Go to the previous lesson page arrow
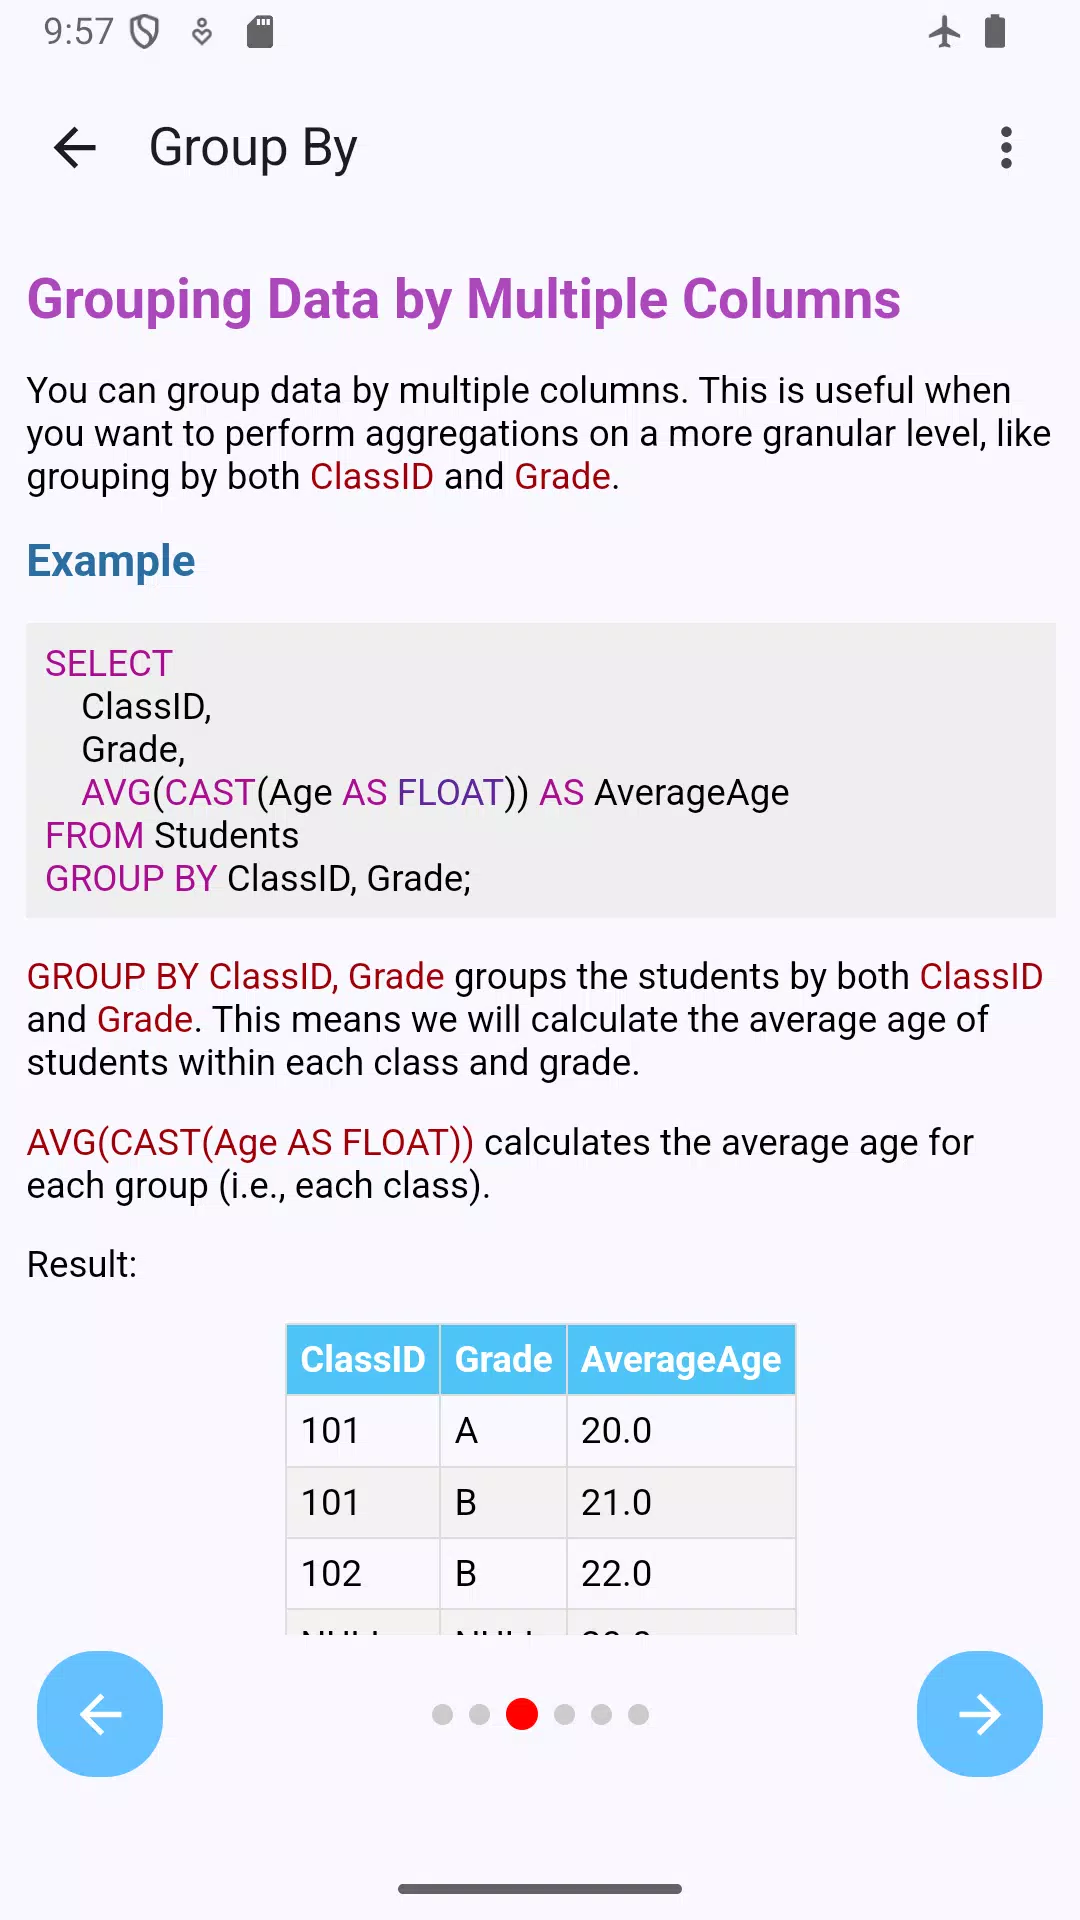The height and width of the screenshot is (1920, 1080). (x=100, y=1714)
